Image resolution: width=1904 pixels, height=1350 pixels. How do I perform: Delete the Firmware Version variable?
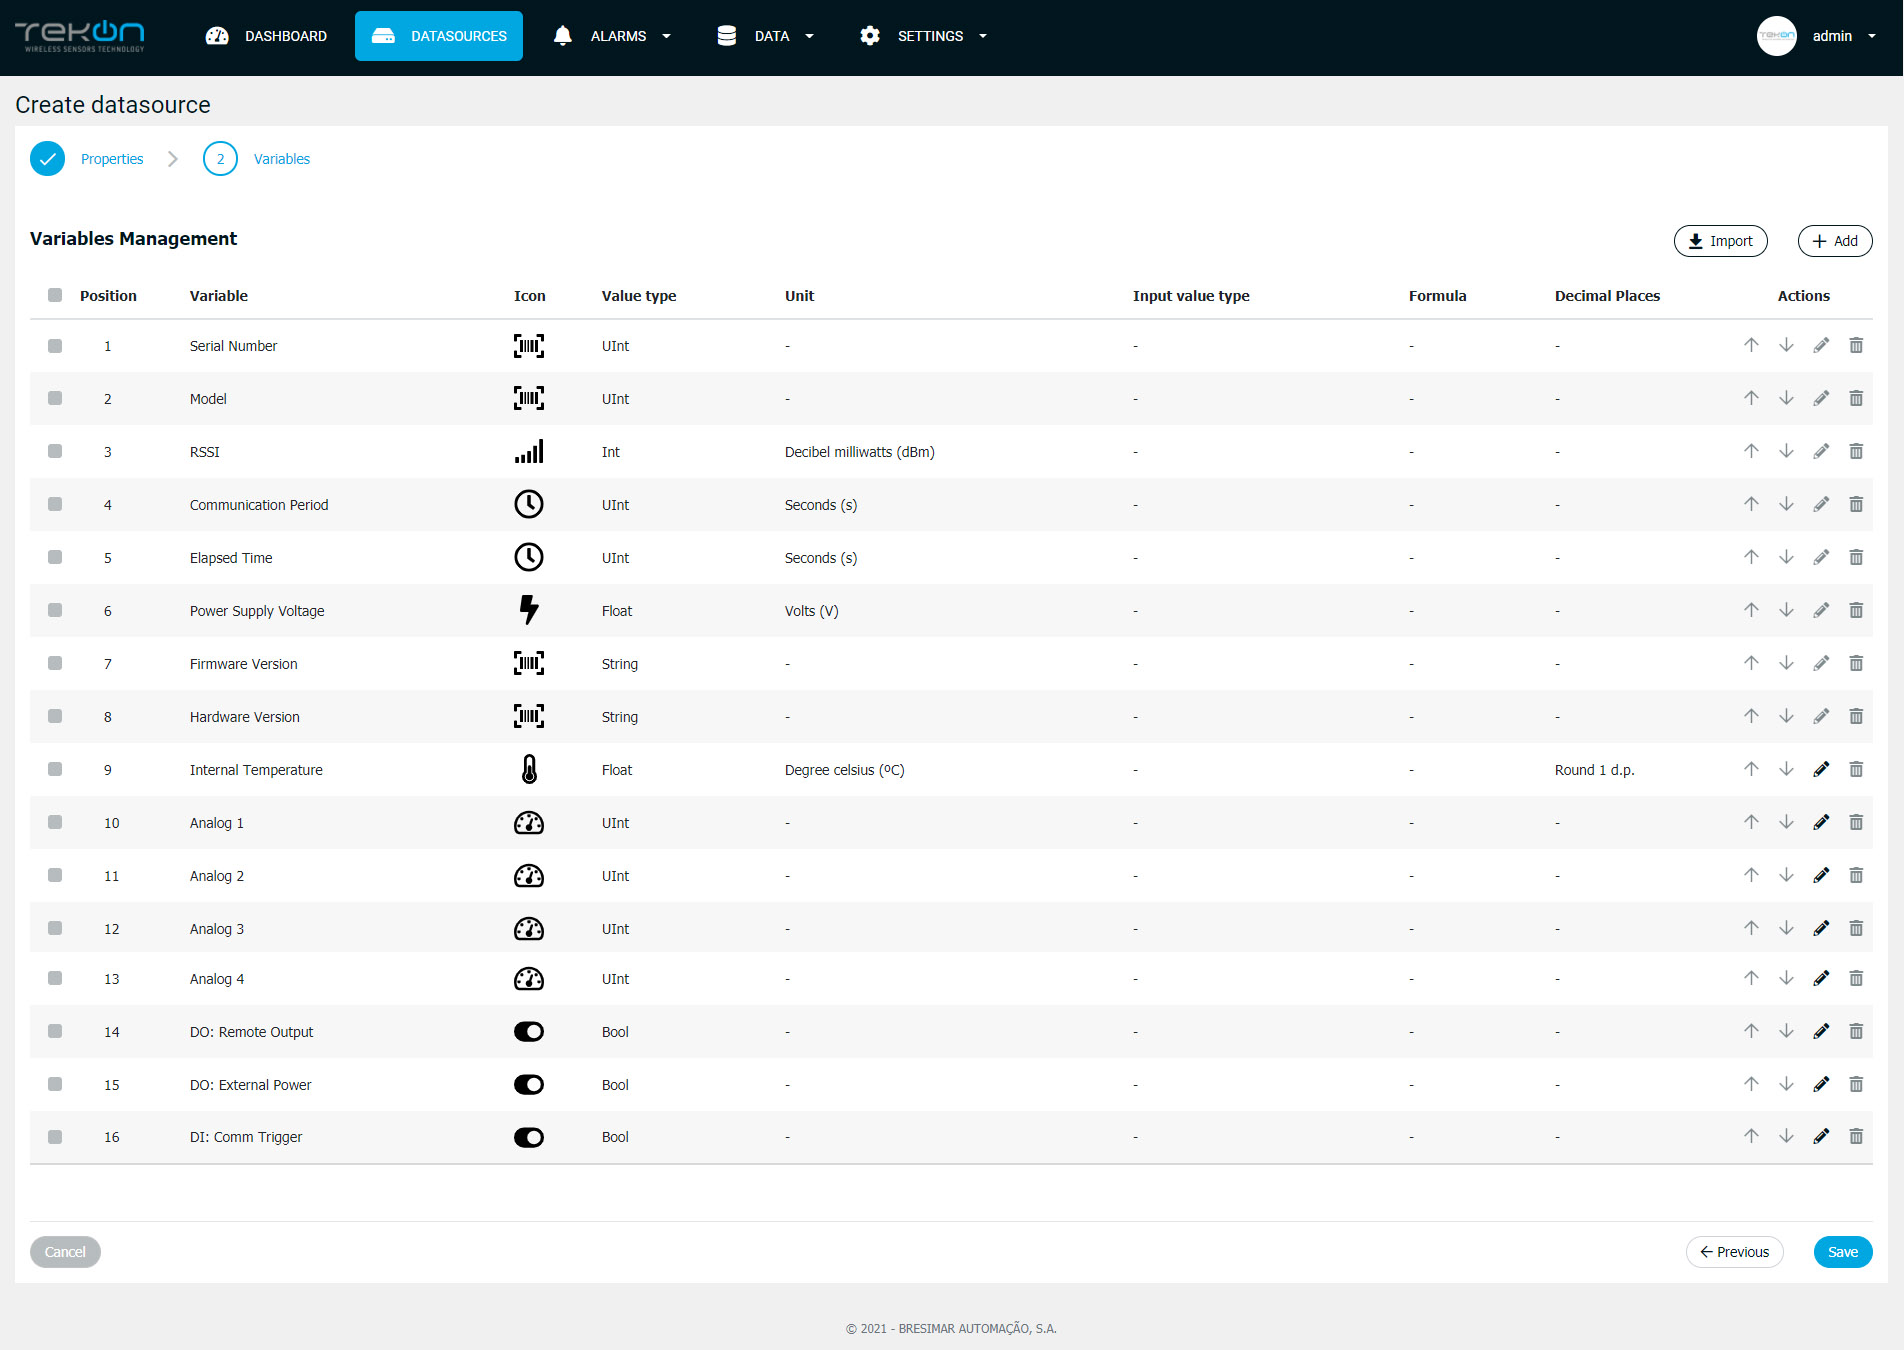1856,663
